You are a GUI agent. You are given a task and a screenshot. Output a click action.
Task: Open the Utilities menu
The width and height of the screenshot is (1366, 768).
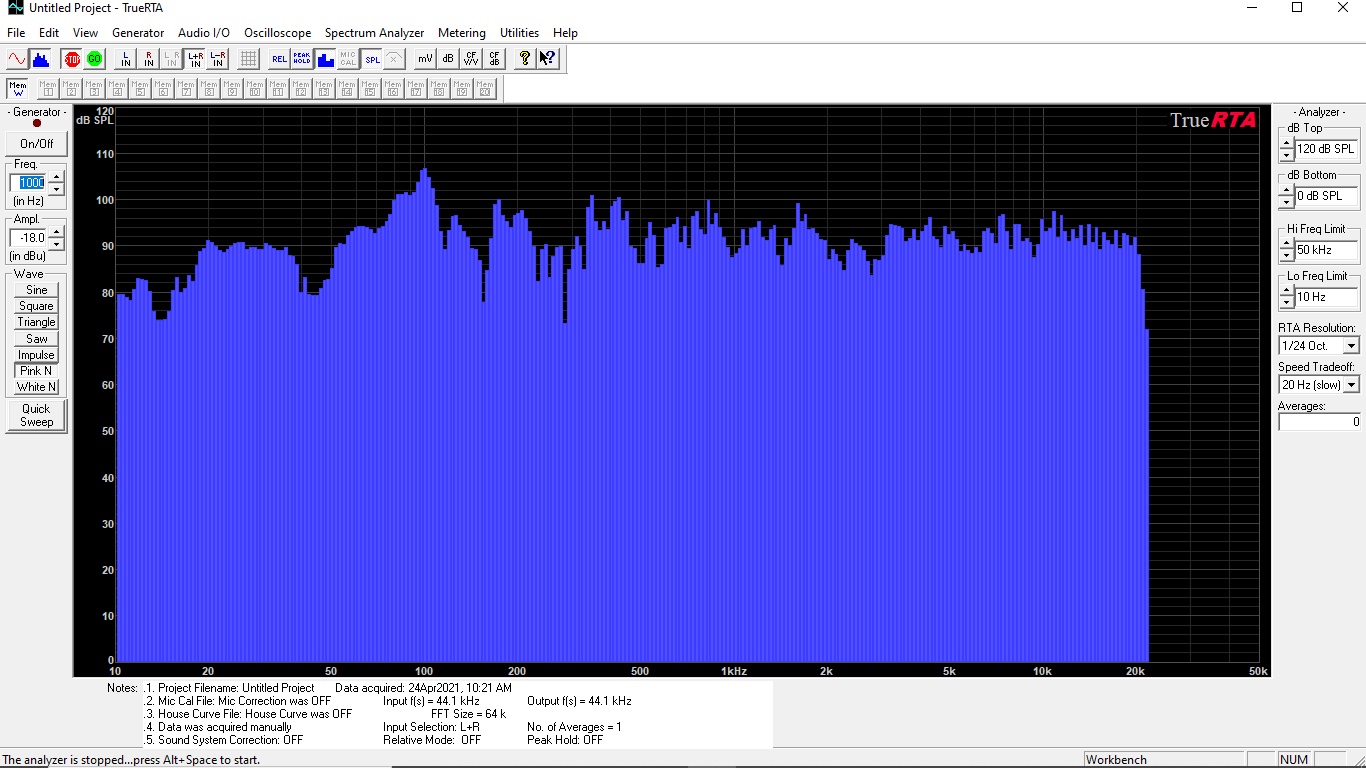(519, 33)
